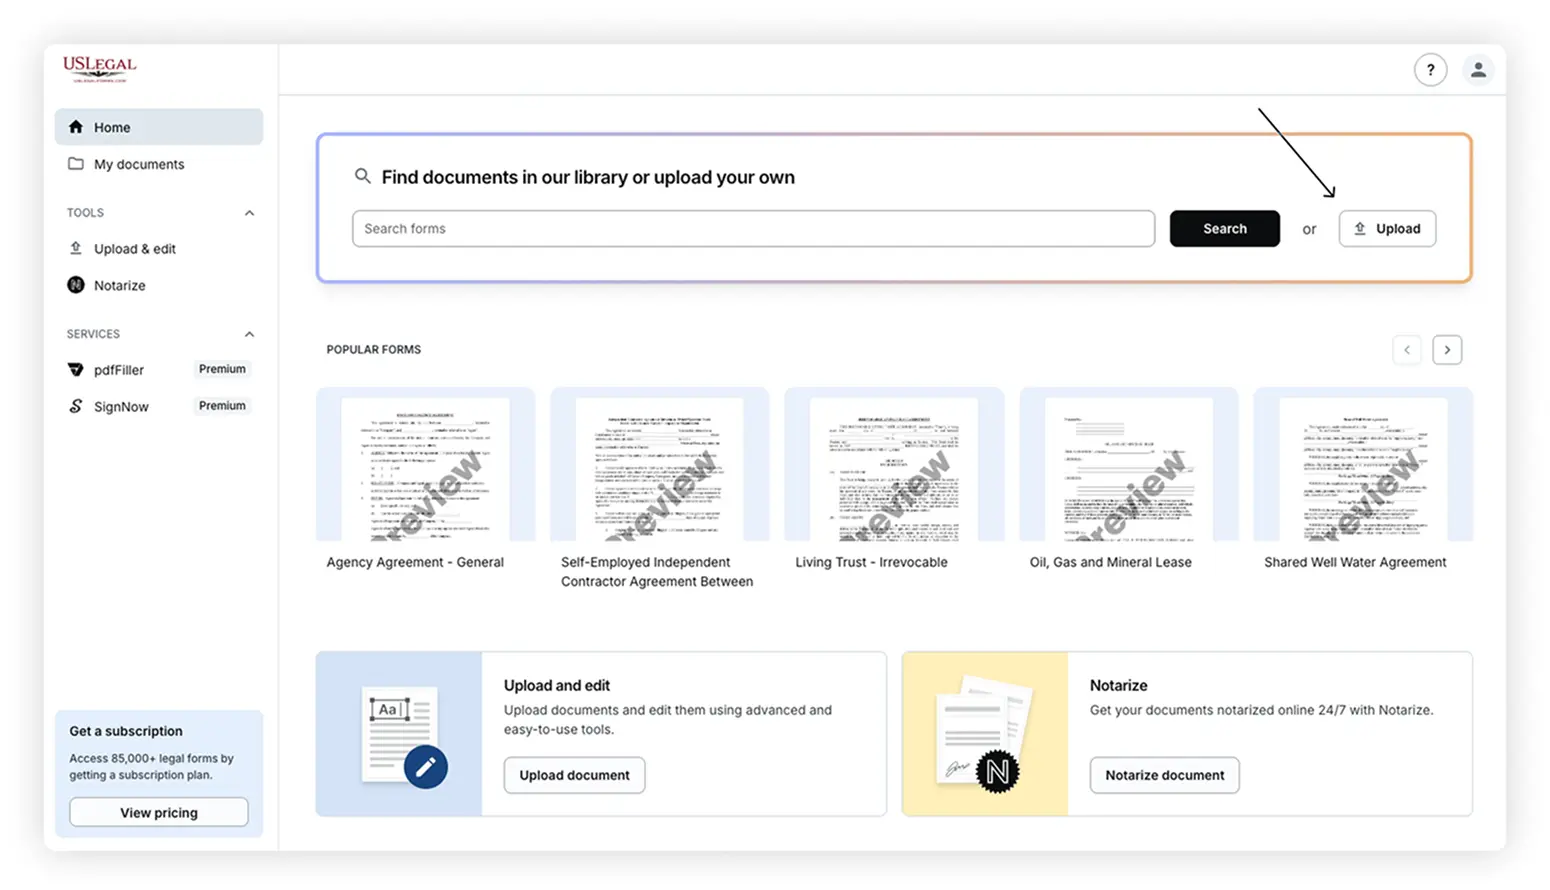
Task: Open pdfFiller from the Services section
Action: [117, 369]
